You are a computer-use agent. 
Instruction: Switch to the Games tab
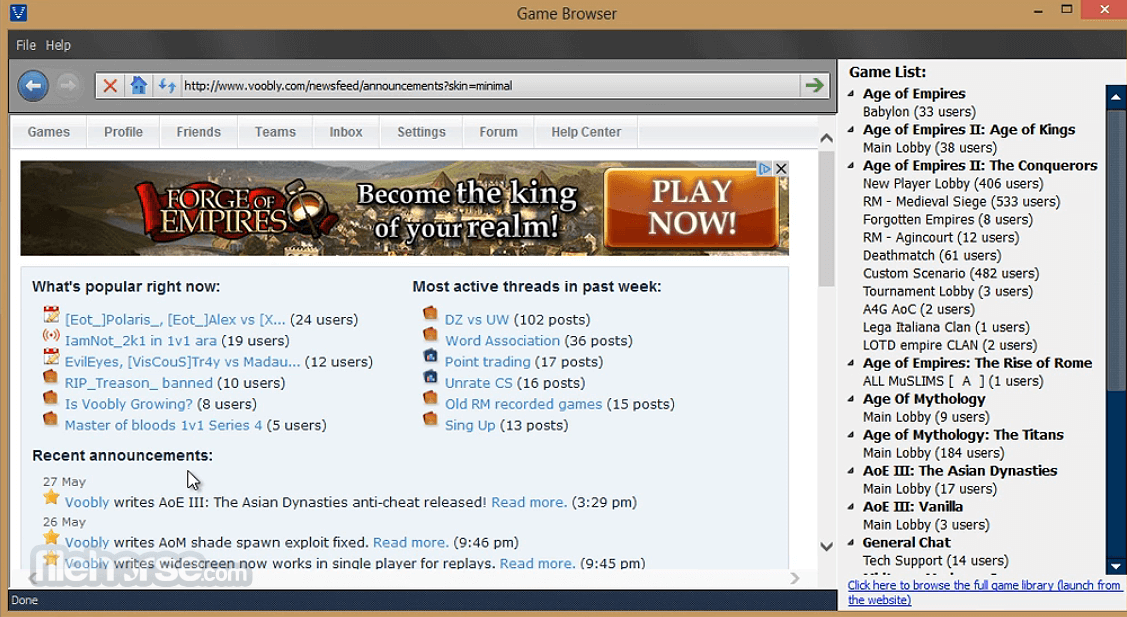(x=48, y=132)
